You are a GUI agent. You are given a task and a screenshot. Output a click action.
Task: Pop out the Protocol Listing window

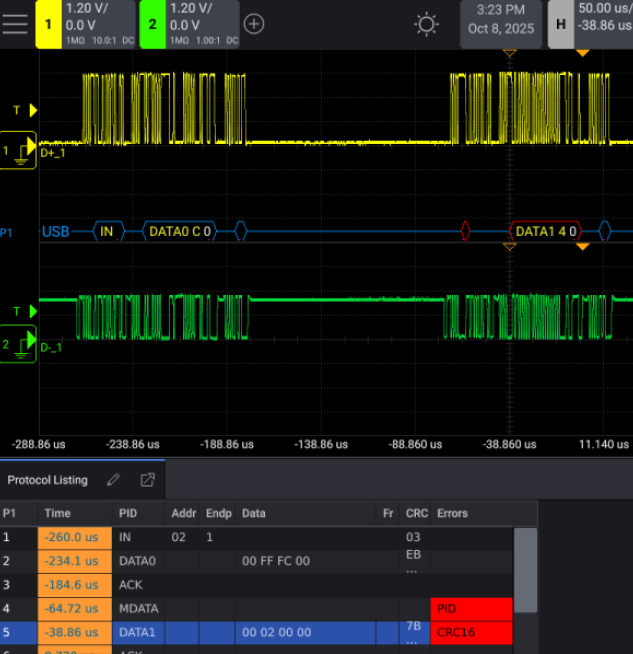tap(147, 480)
